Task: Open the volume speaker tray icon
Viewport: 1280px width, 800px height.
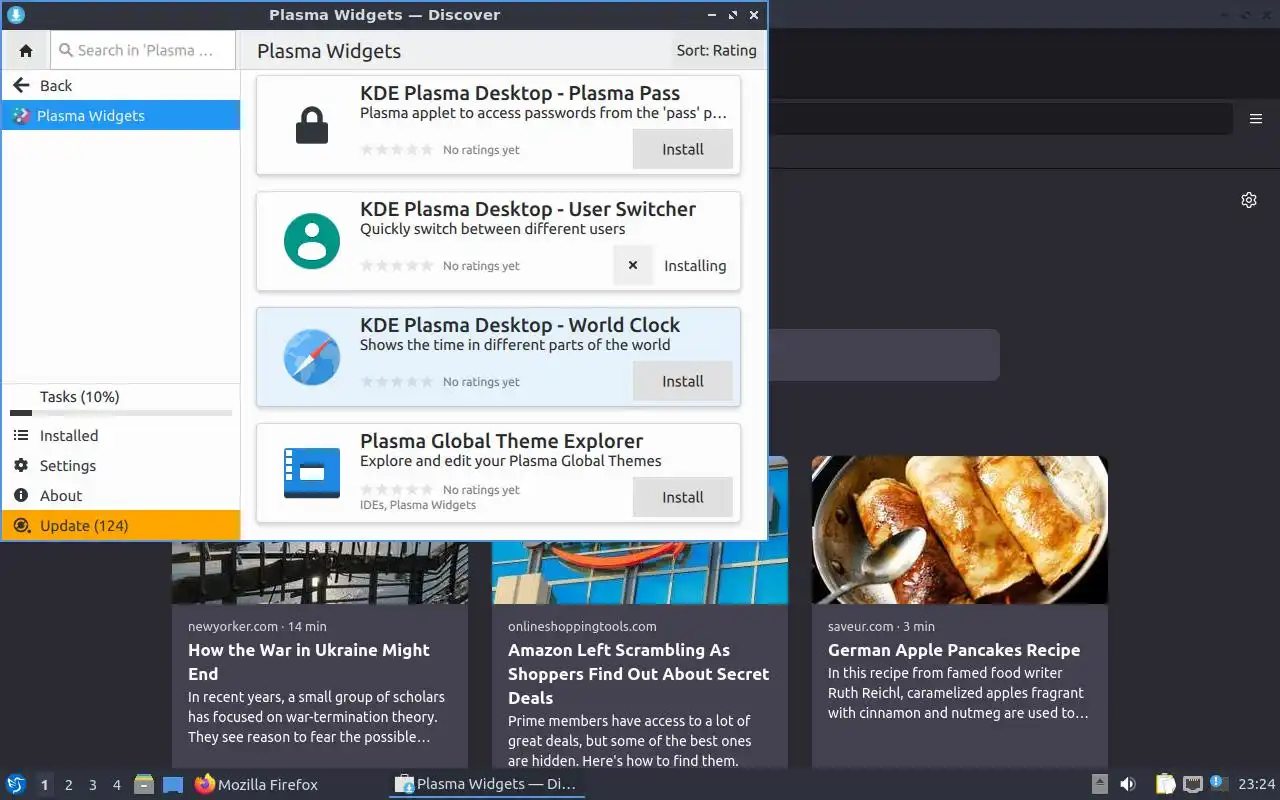Action: (x=1128, y=784)
